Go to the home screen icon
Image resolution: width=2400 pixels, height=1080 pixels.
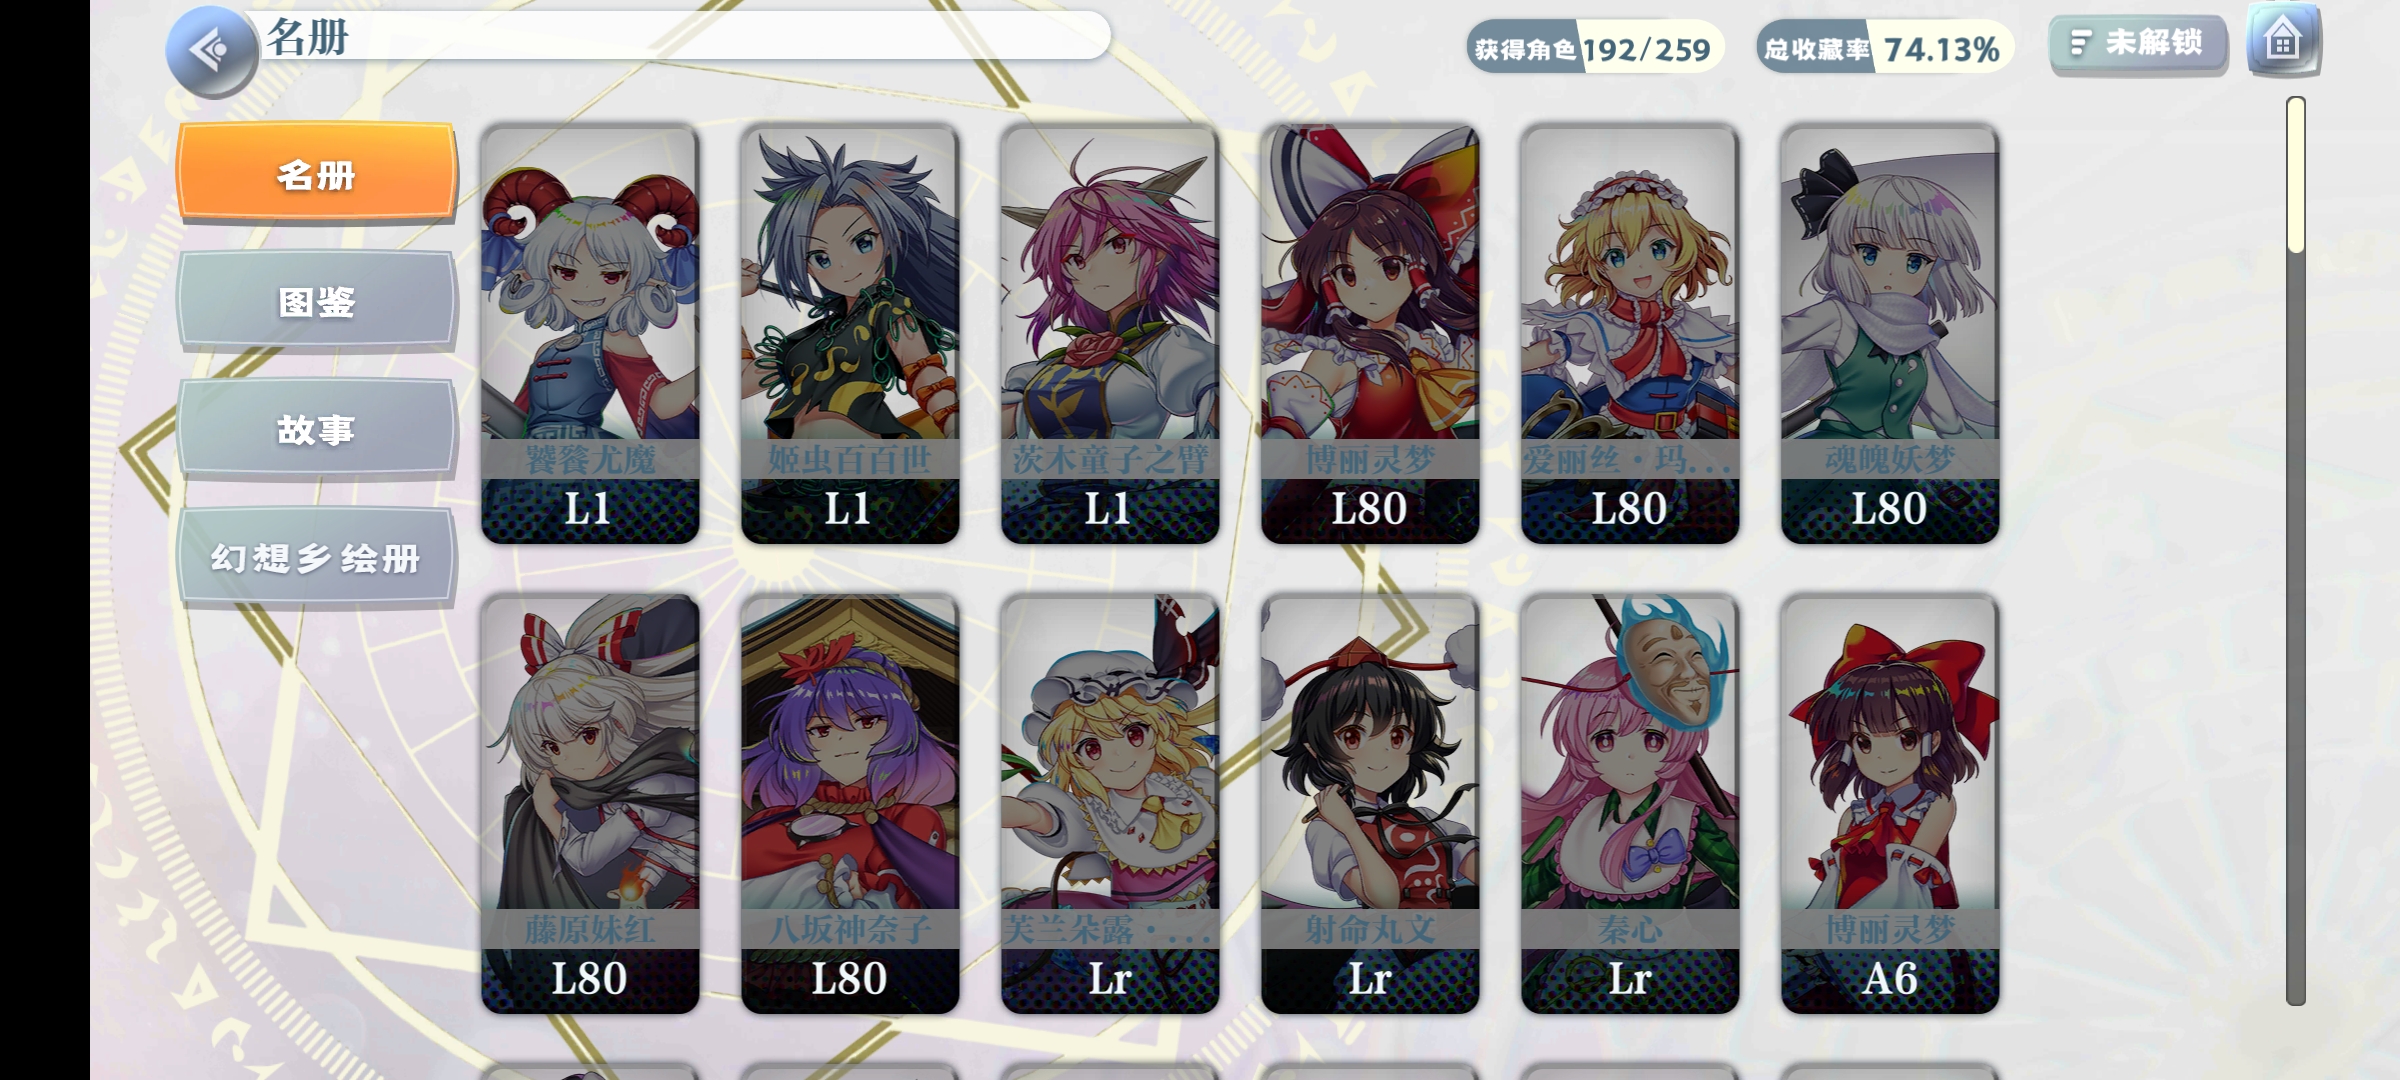tap(2283, 40)
